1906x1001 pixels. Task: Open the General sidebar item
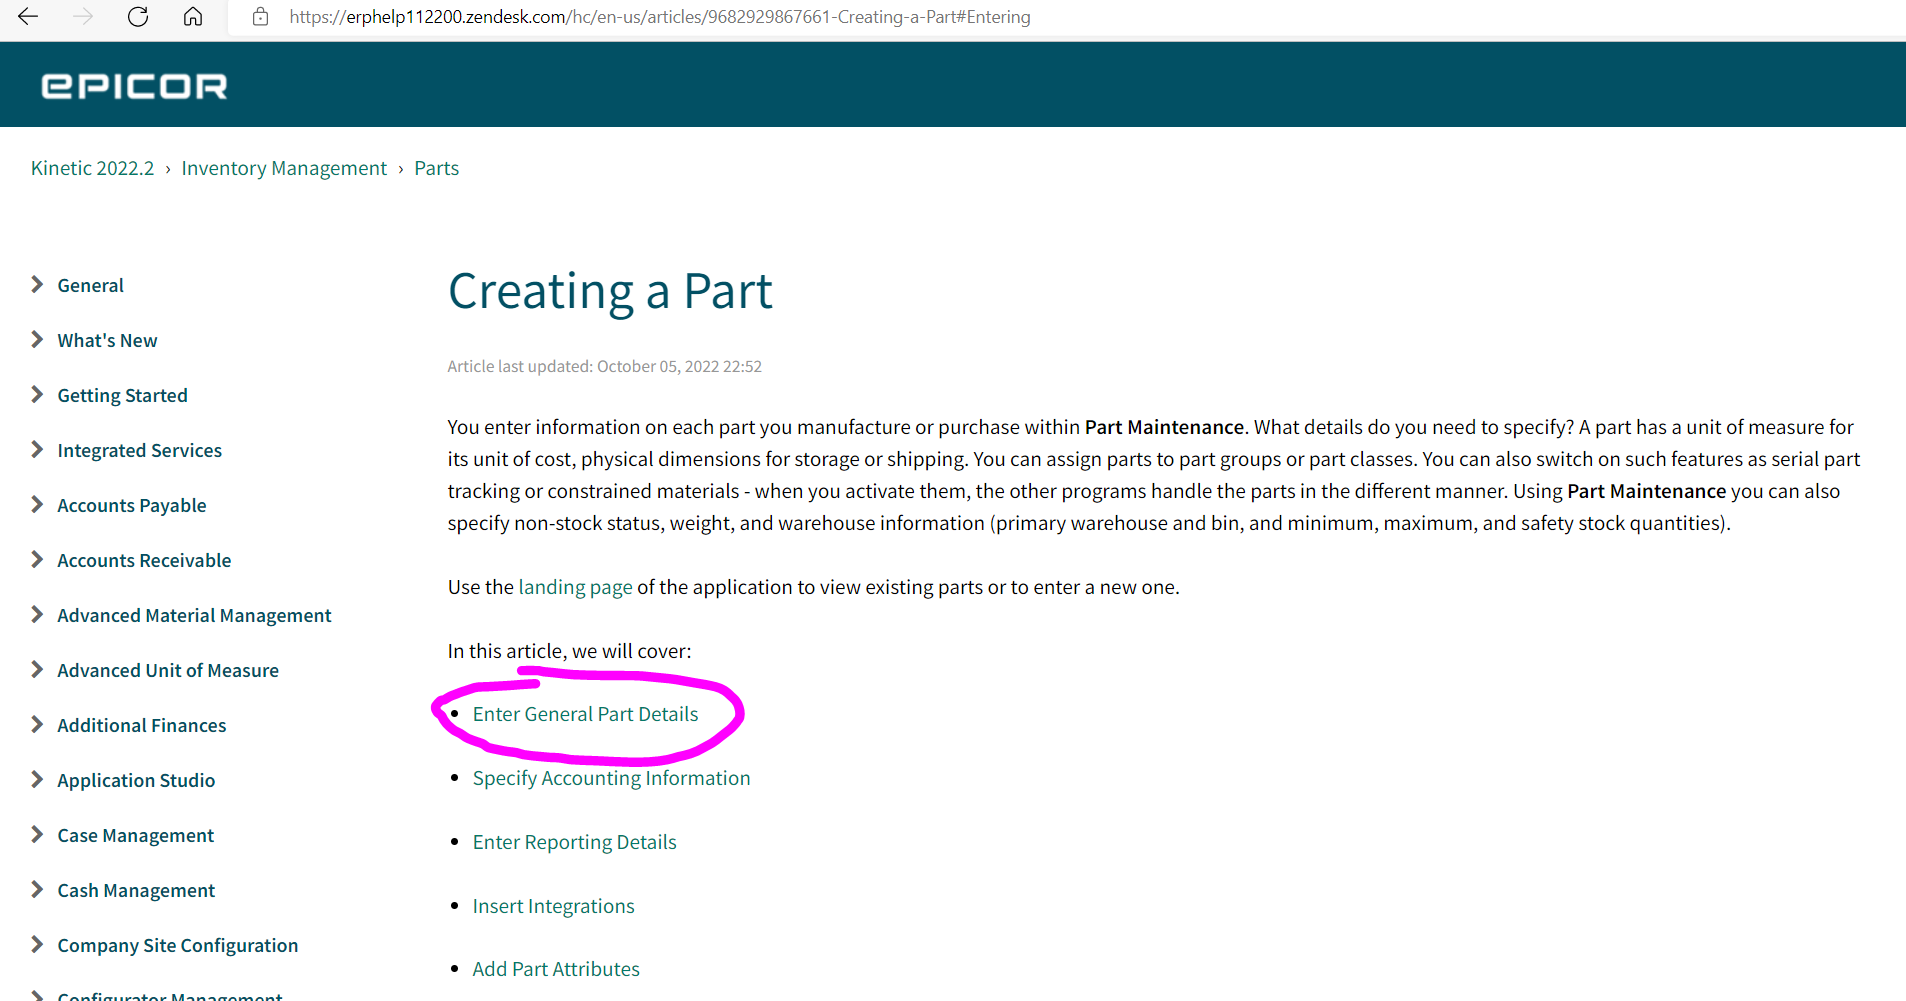[x=90, y=285]
